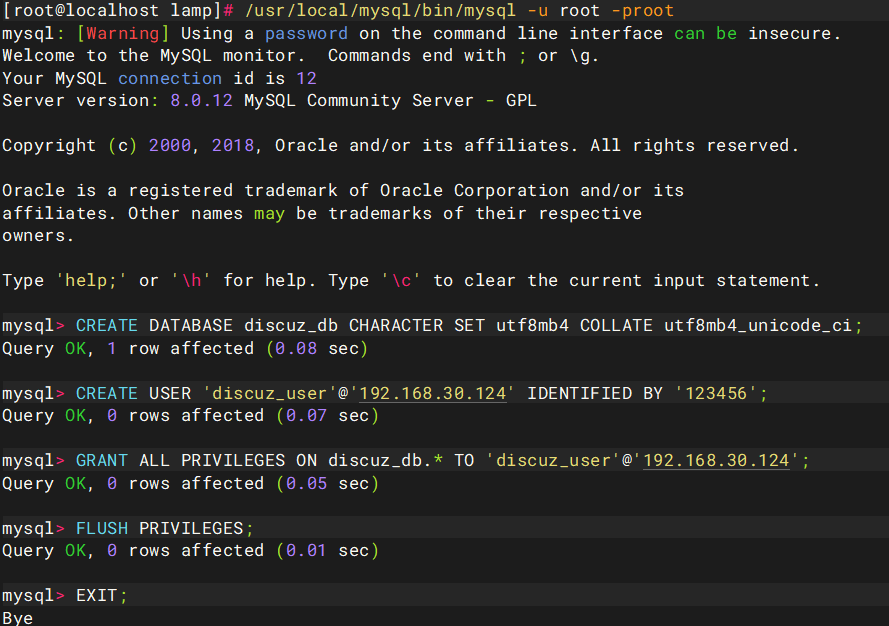This screenshot has width=889, height=626.
Task: Click the word 'password' in warning line
Action: pos(306,33)
